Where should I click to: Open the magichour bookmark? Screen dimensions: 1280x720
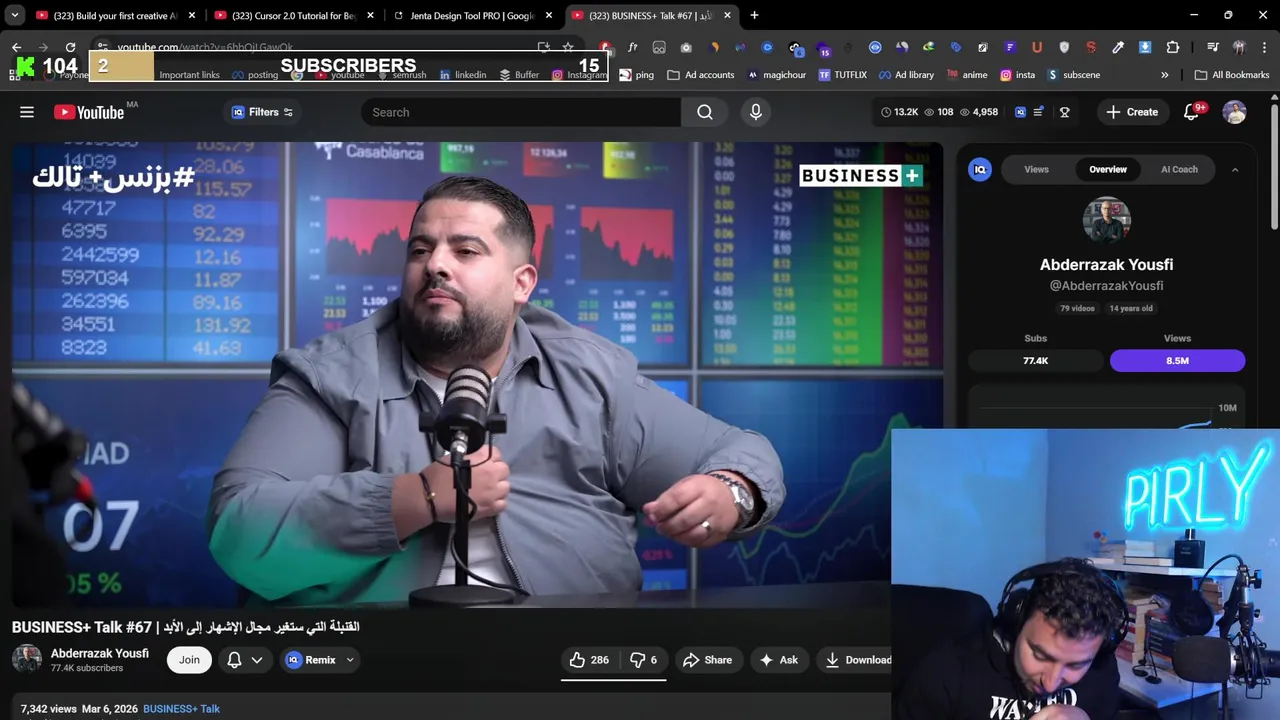(x=777, y=75)
